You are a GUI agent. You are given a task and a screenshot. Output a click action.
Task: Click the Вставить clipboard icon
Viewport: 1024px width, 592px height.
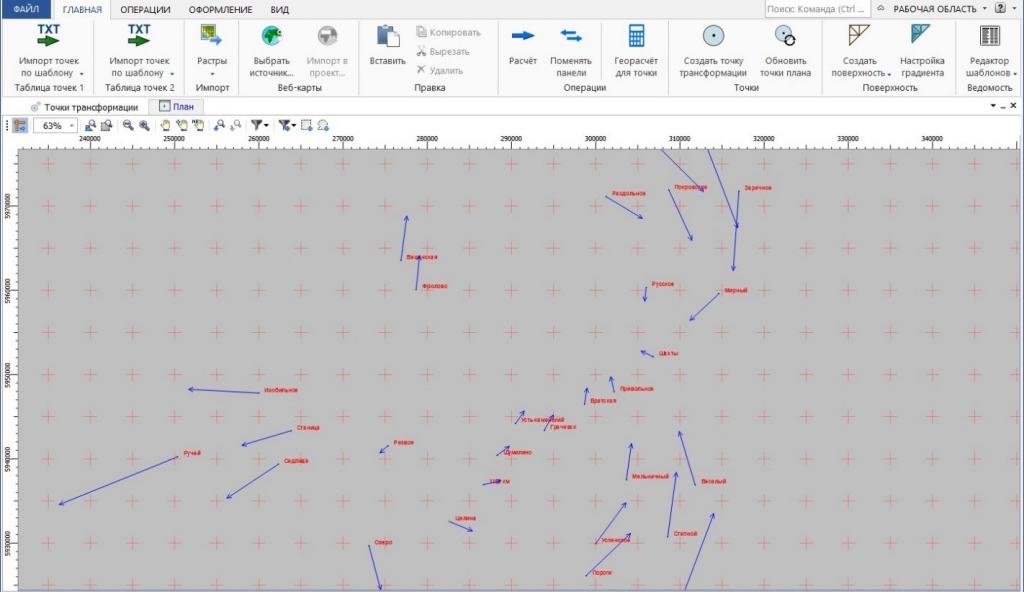point(387,37)
